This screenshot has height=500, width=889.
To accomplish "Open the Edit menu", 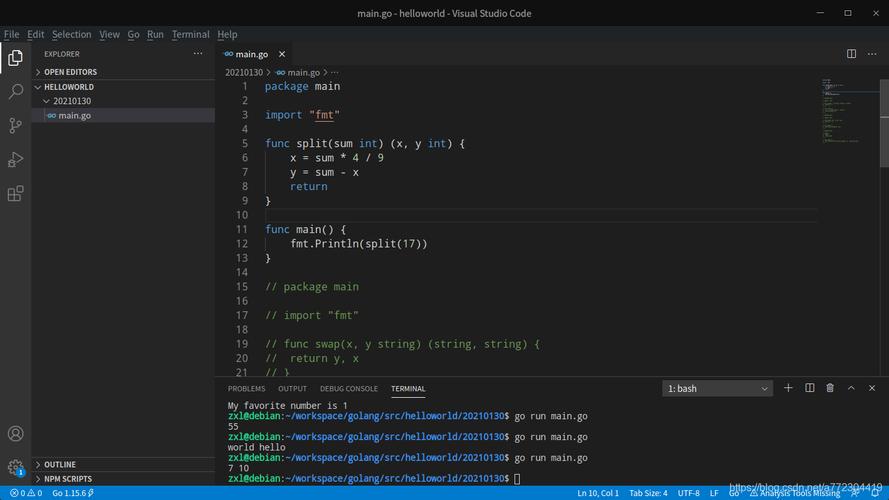I will coord(35,35).
